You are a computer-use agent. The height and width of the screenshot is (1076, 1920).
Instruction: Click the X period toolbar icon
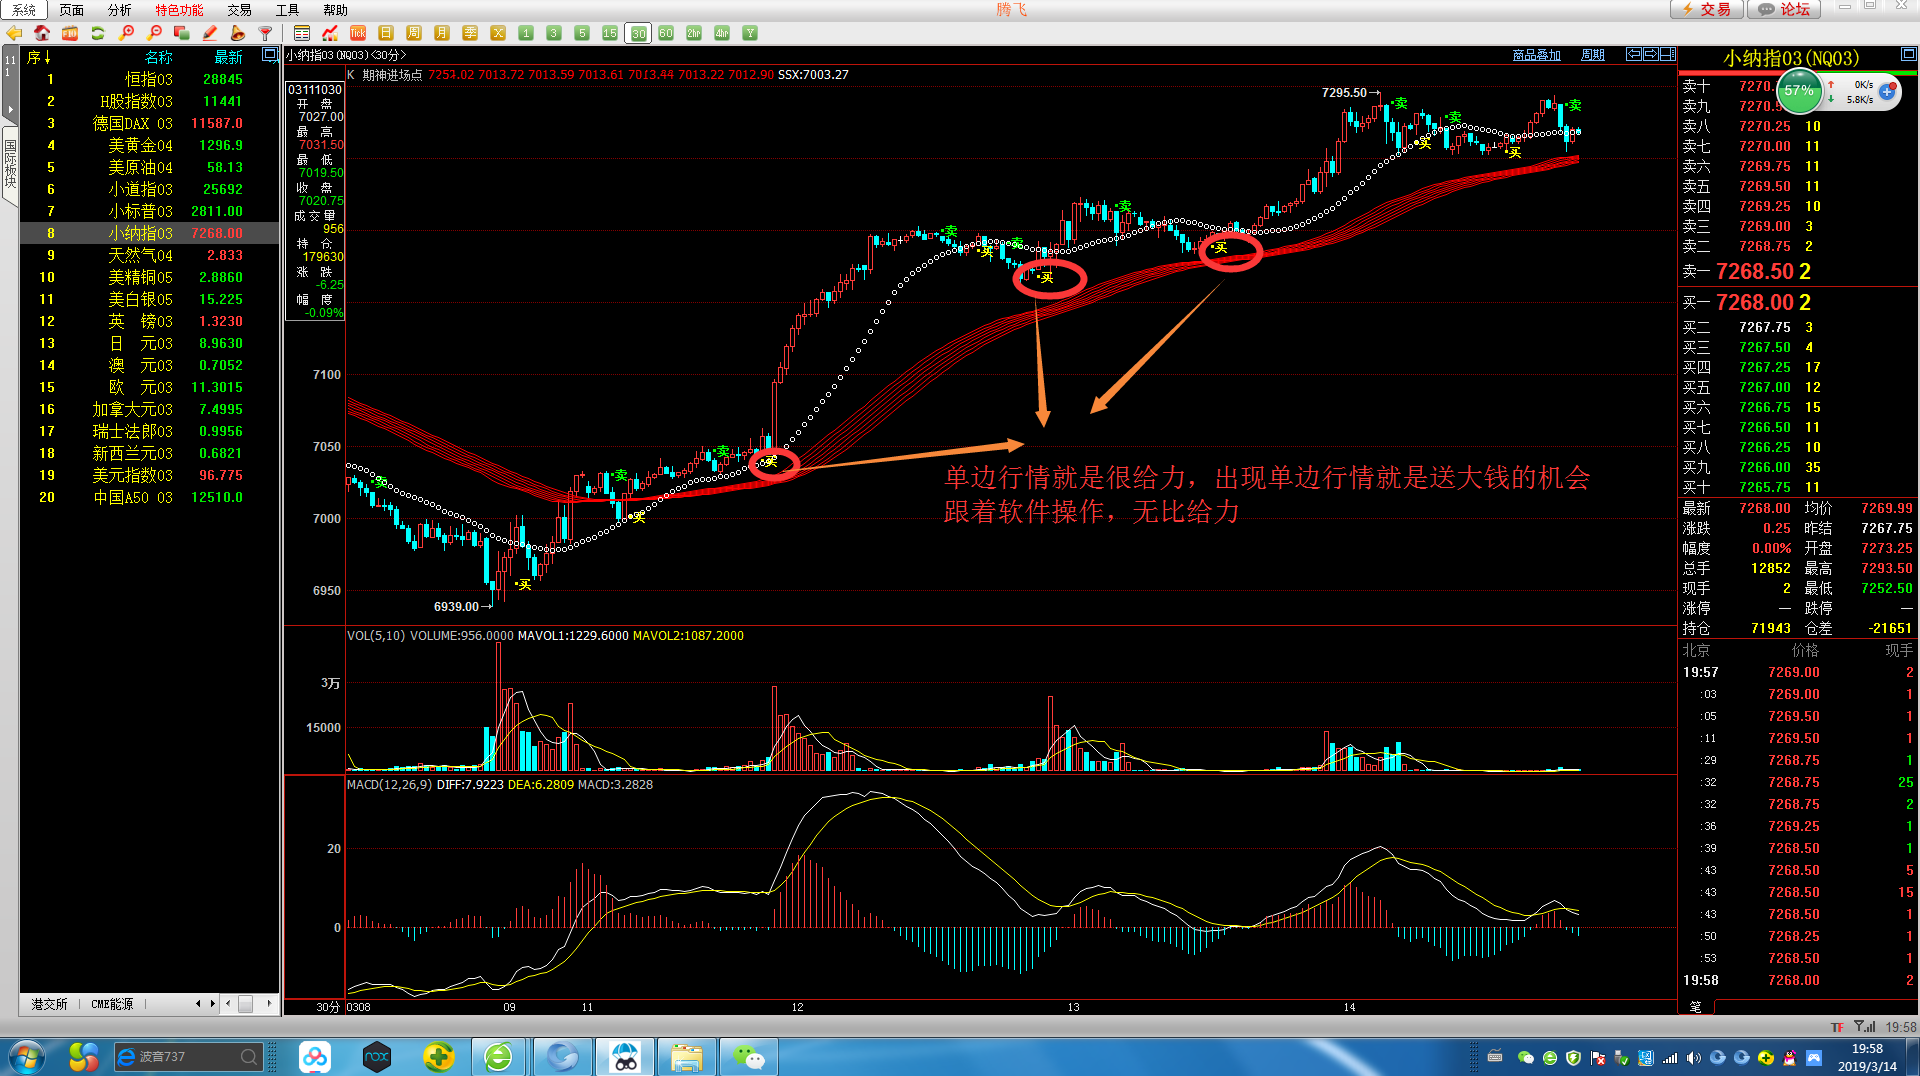click(498, 33)
